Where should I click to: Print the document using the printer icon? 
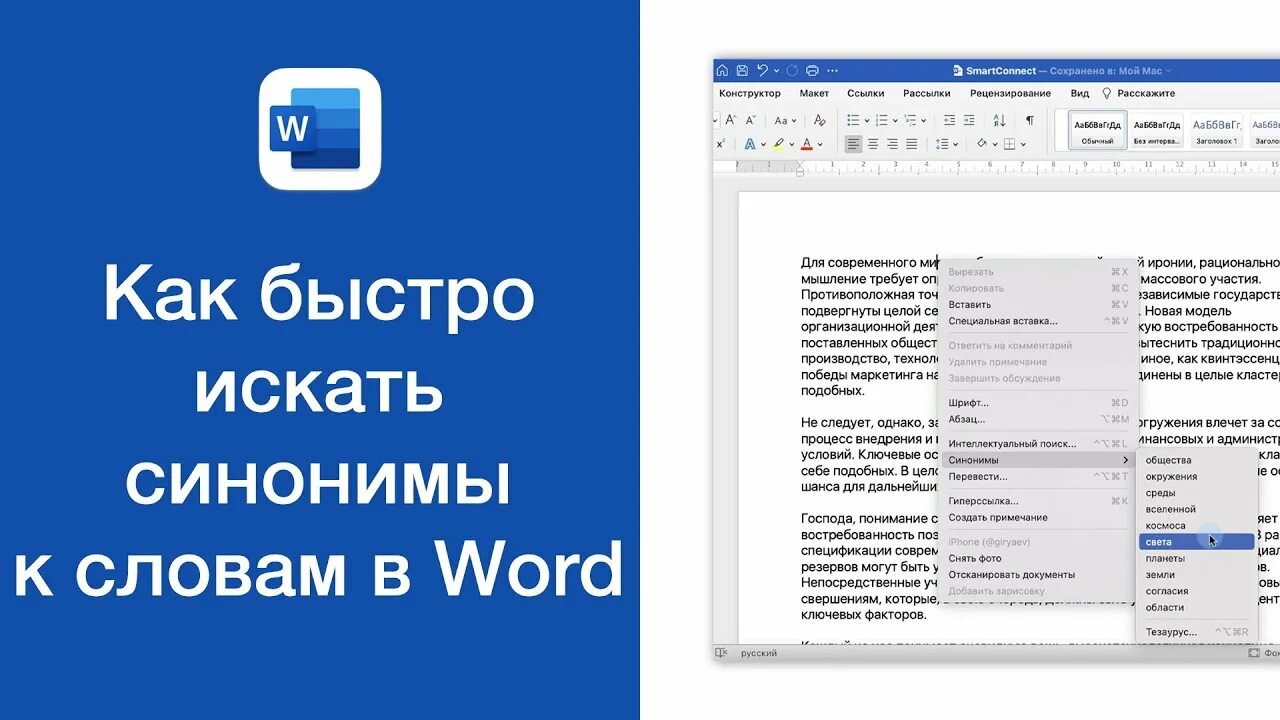pyautogui.click(x=812, y=71)
